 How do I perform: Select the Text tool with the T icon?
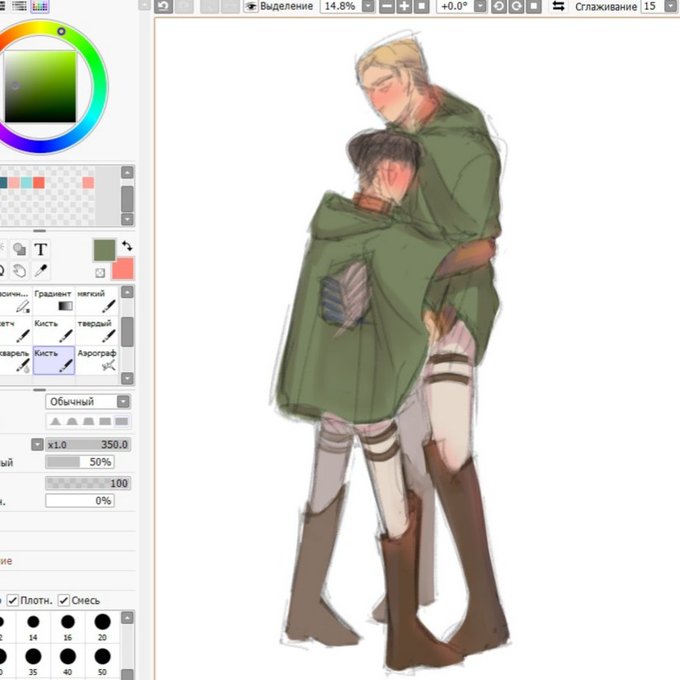(41, 249)
